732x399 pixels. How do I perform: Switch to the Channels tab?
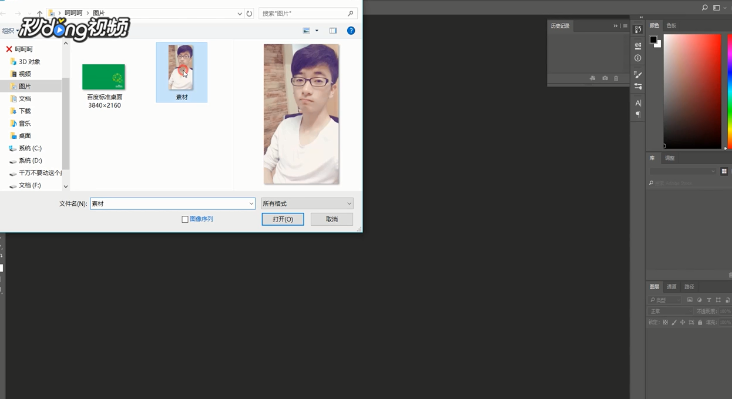coord(671,287)
